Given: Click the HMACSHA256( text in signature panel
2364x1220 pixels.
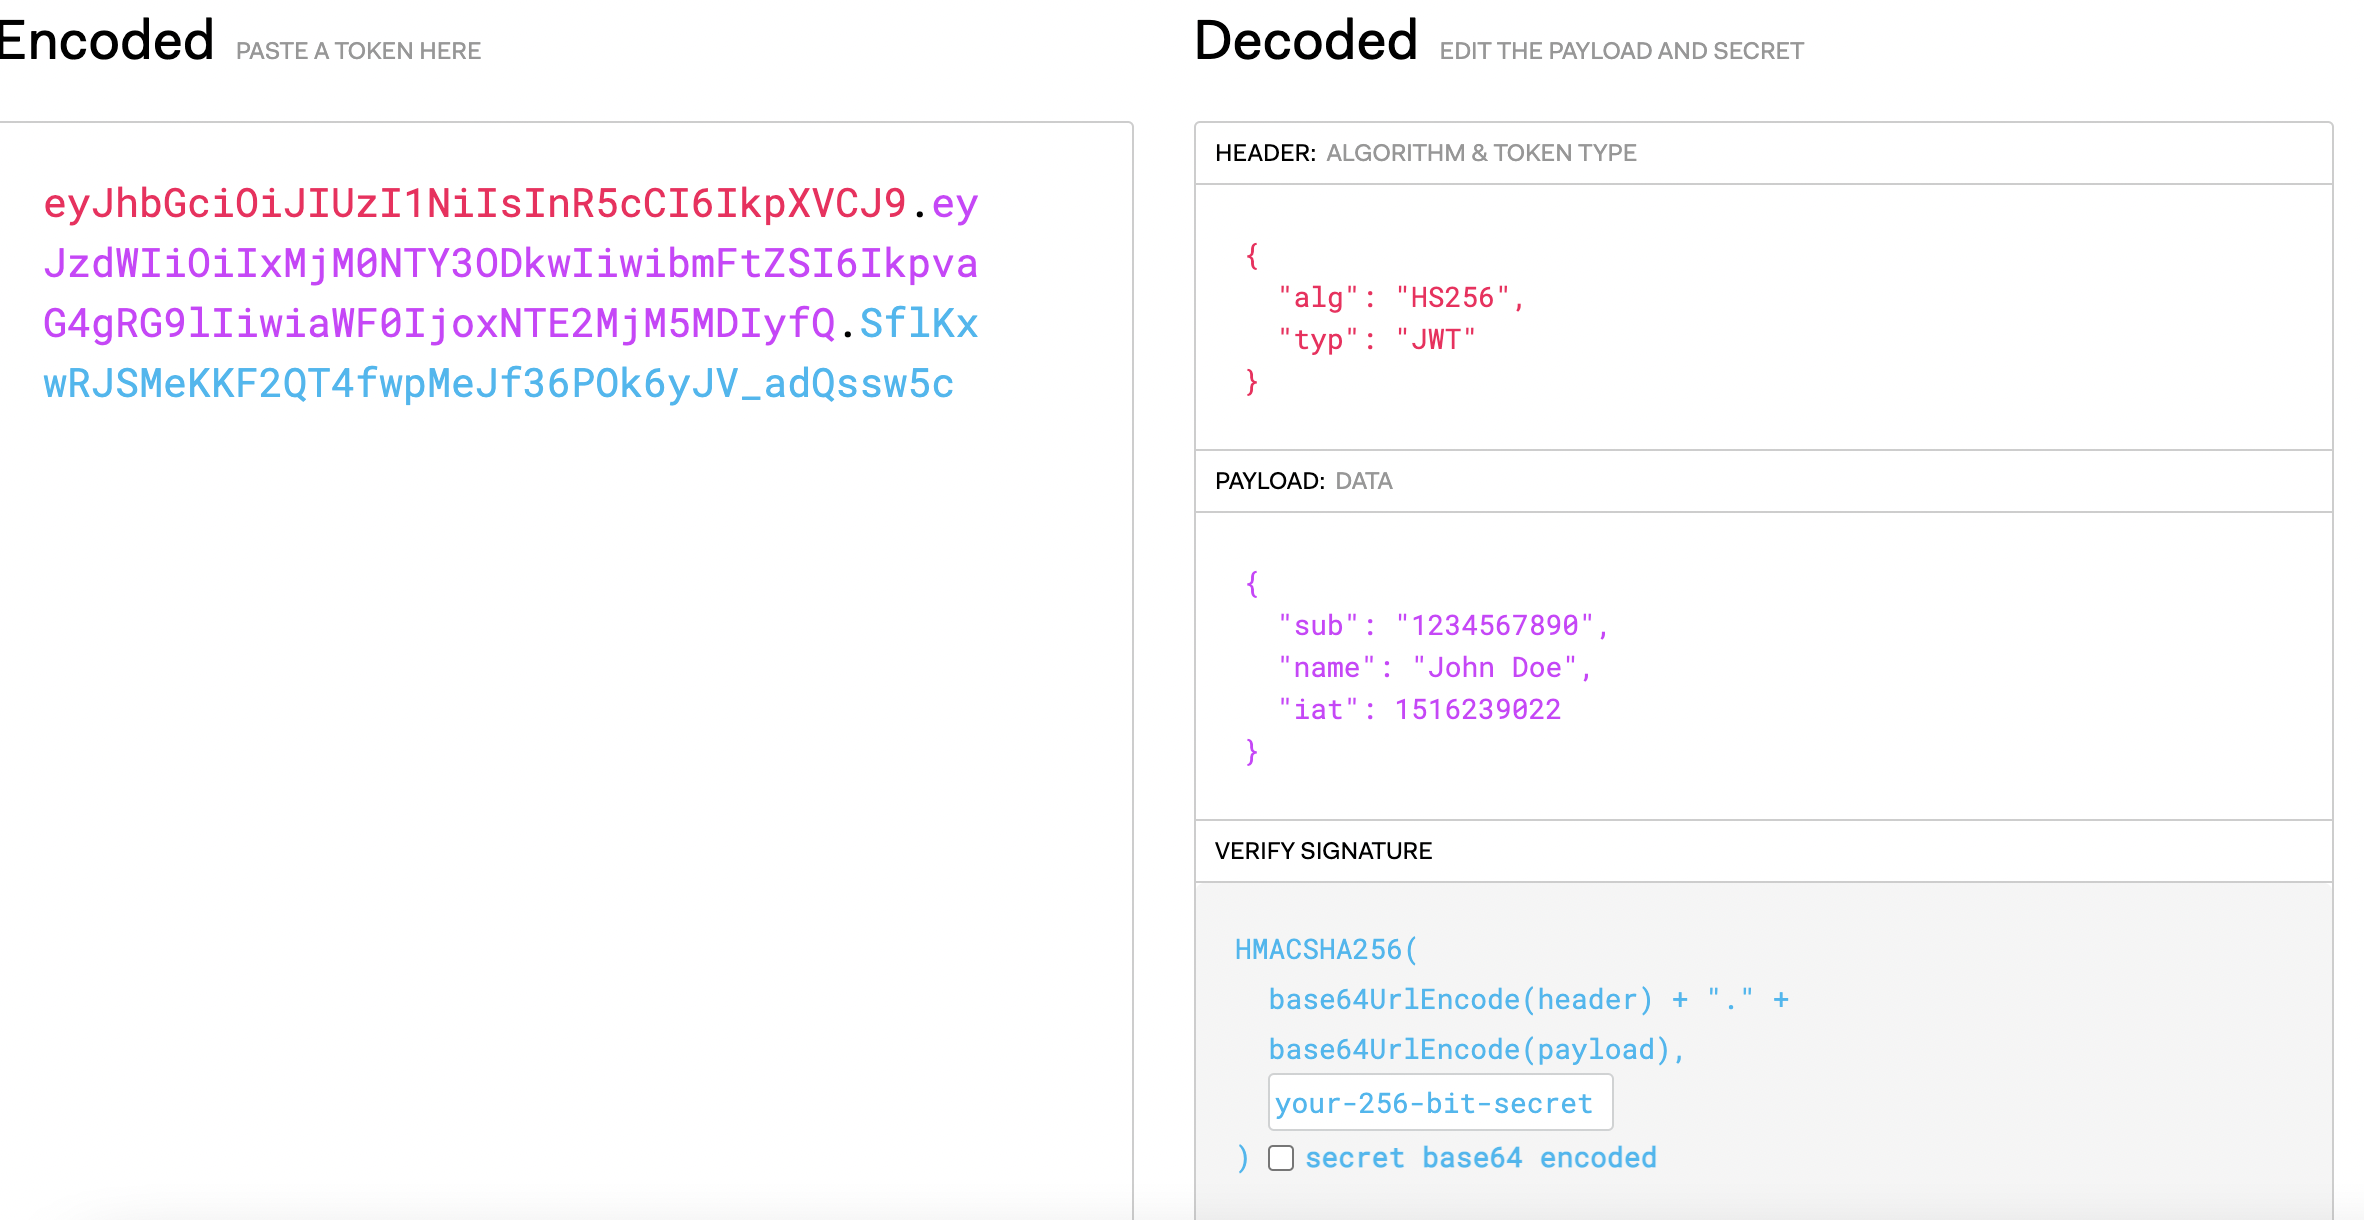Looking at the screenshot, I should 1327,950.
